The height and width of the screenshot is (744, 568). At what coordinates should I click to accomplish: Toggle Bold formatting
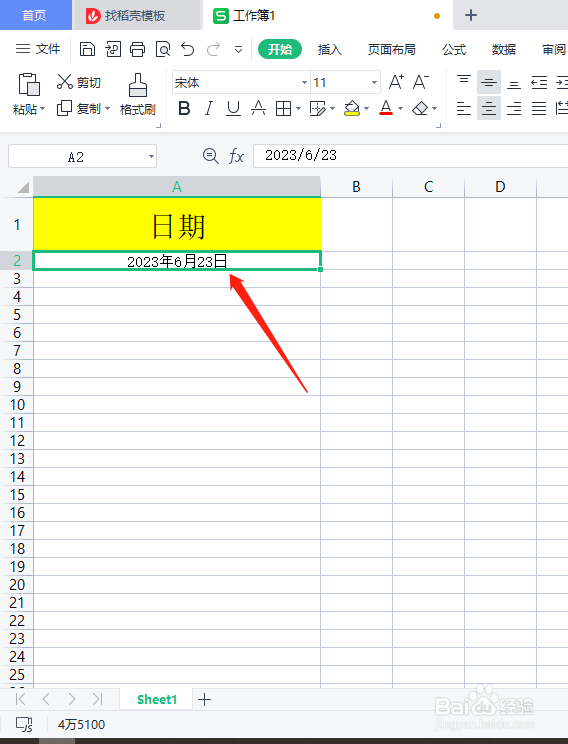[184, 109]
